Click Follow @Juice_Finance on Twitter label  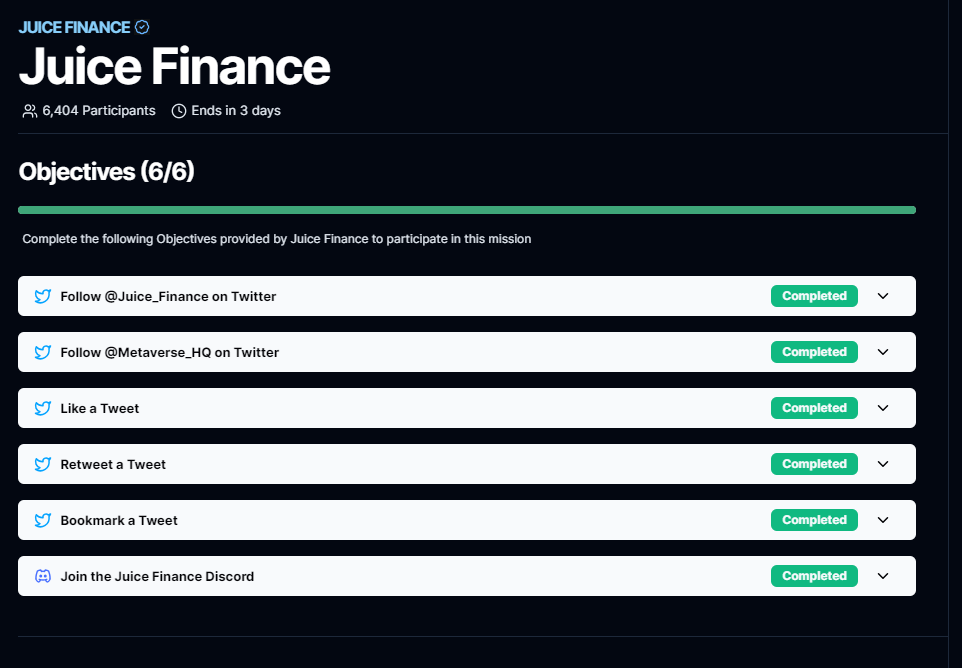click(x=168, y=296)
